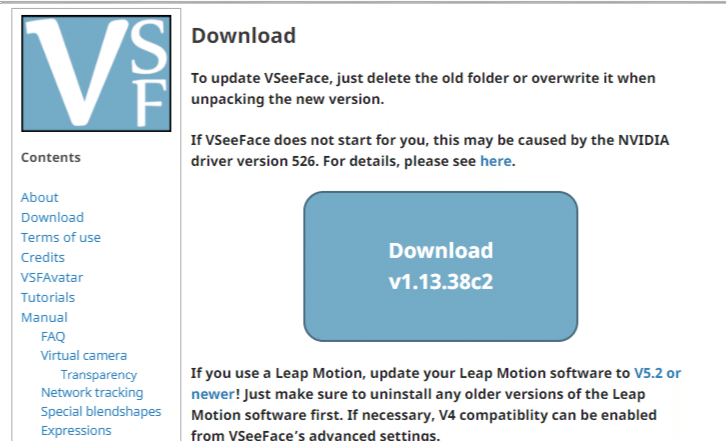
Task: Open Tutorials from the contents list
Action: click(x=48, y=297)
